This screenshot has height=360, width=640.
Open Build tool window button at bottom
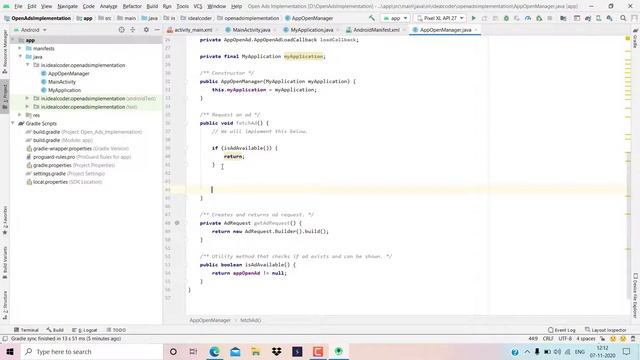click(55, 330)
